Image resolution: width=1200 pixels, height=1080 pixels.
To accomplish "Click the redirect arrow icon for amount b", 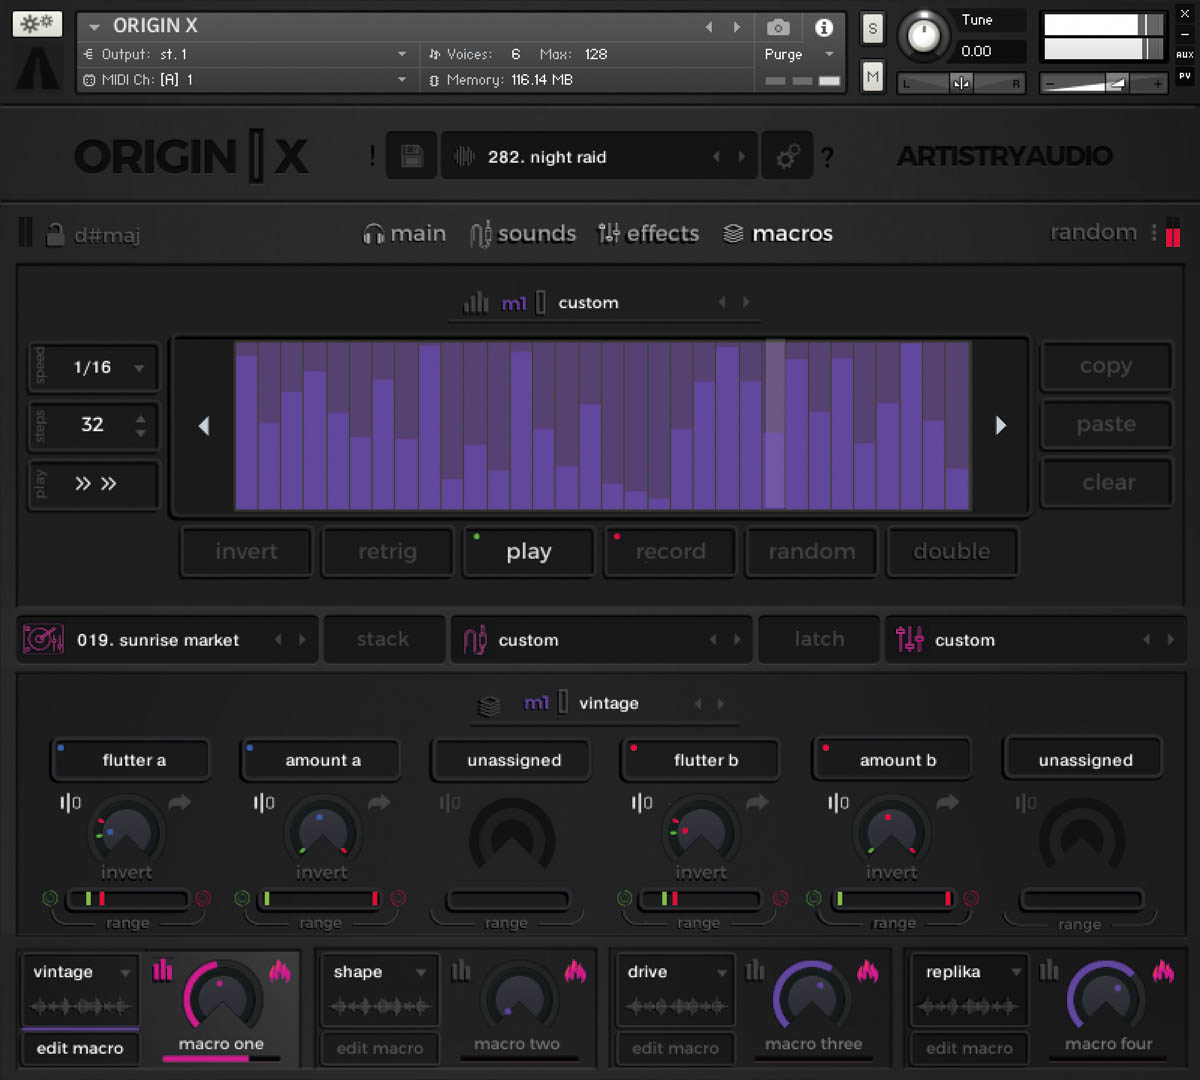I will pos(947,802).
